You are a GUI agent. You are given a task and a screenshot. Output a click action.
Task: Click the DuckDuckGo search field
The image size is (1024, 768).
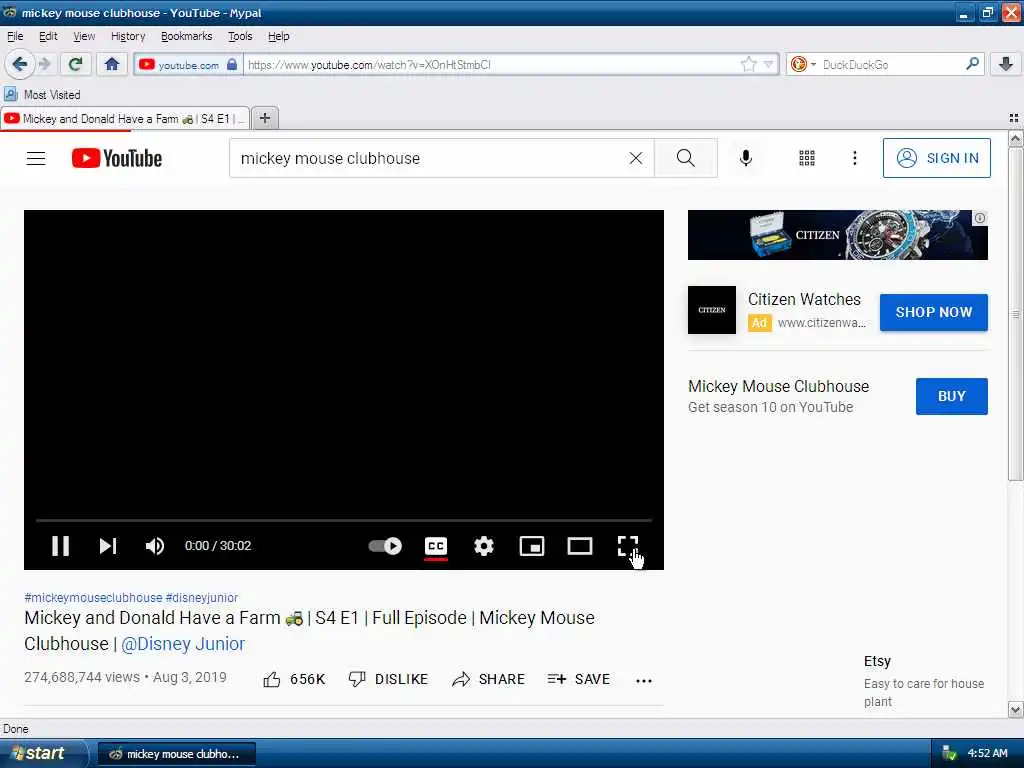pos(891,65)
